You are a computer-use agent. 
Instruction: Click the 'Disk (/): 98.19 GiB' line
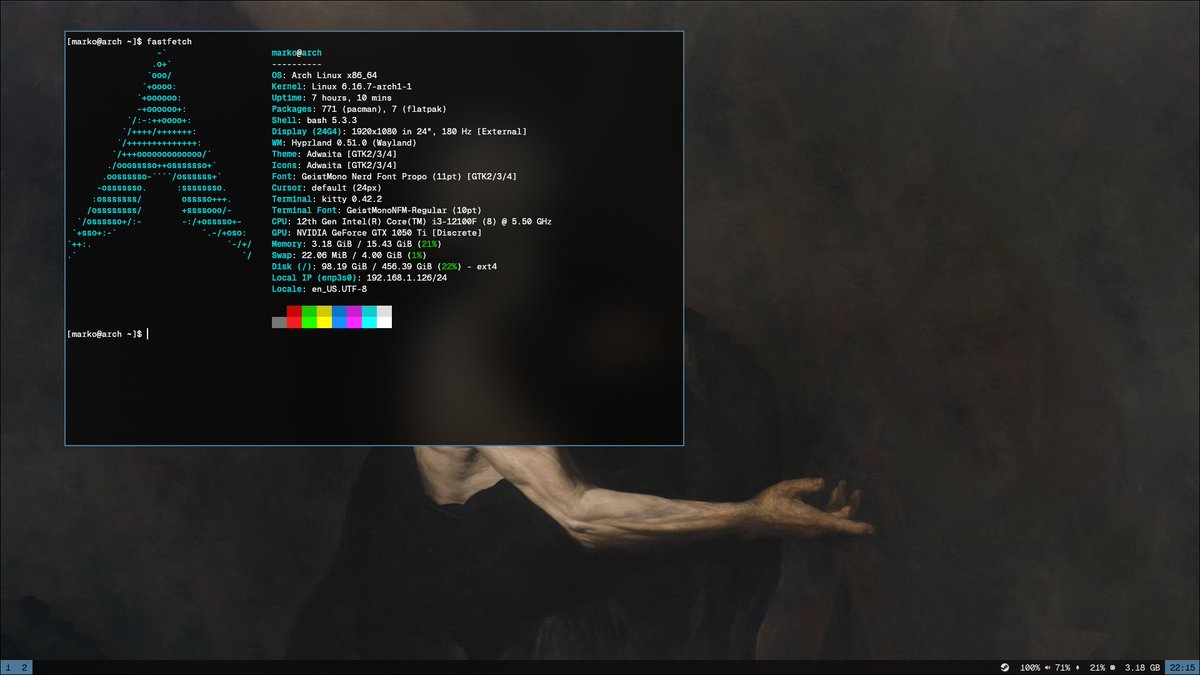(384, 267)
